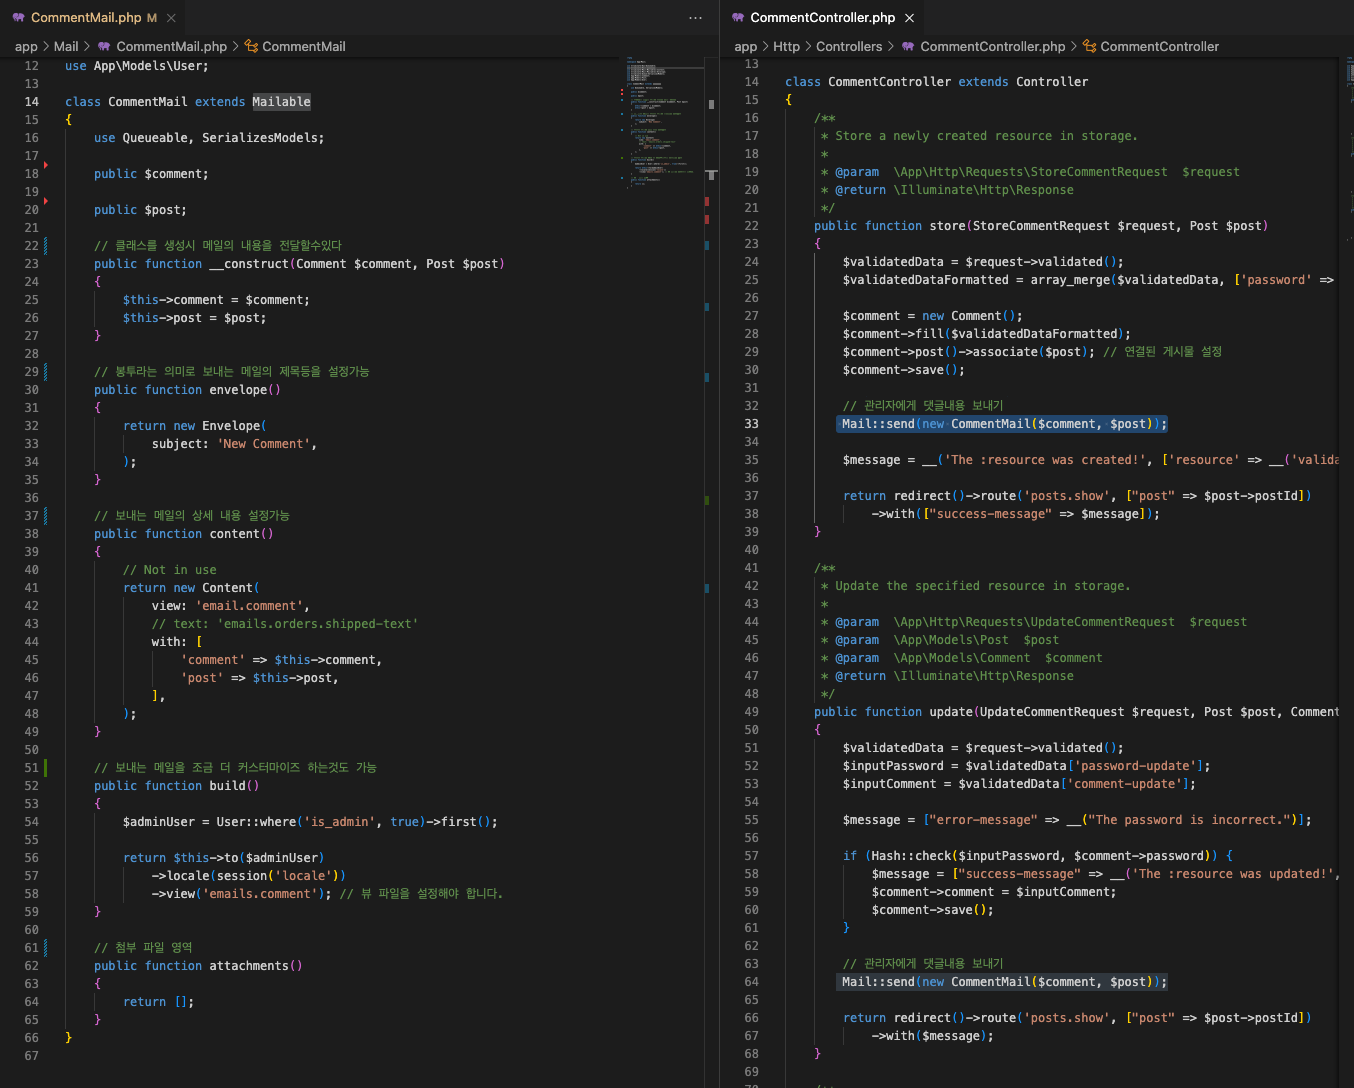
Task: Click line number 14 in CommentMail.php gutter
Action: point(32,102)
